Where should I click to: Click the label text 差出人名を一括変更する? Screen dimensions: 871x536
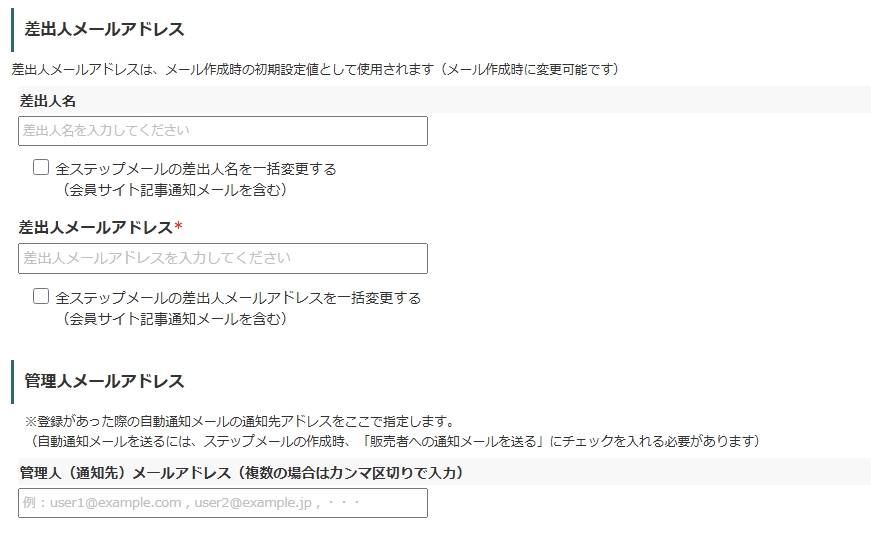196,169
